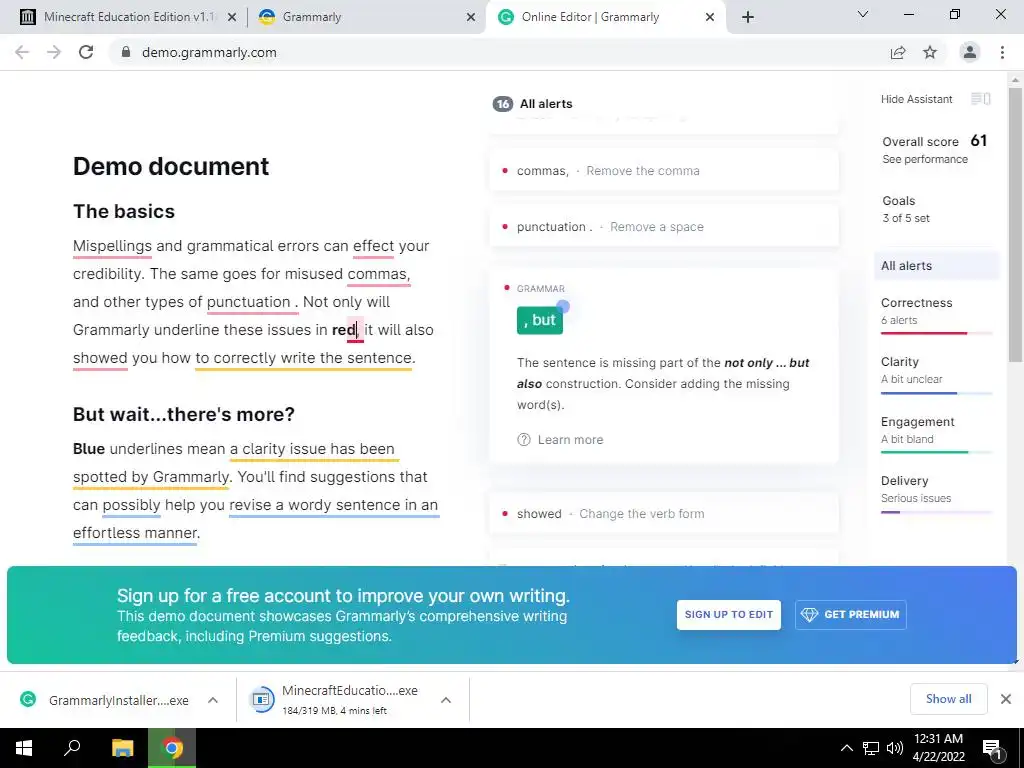Viewport: 1024px width, 768px height.
Task: Open the Chrome profile avatar
Action: click(970, 52)
